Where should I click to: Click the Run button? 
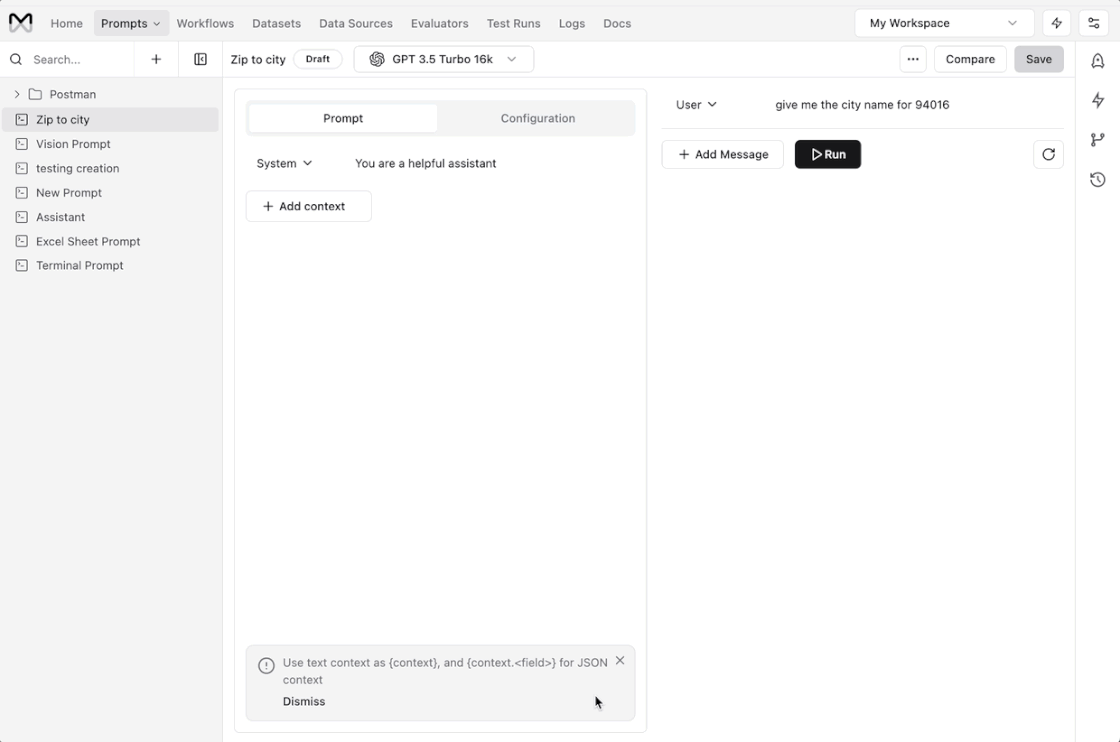(x=828, y=154)
